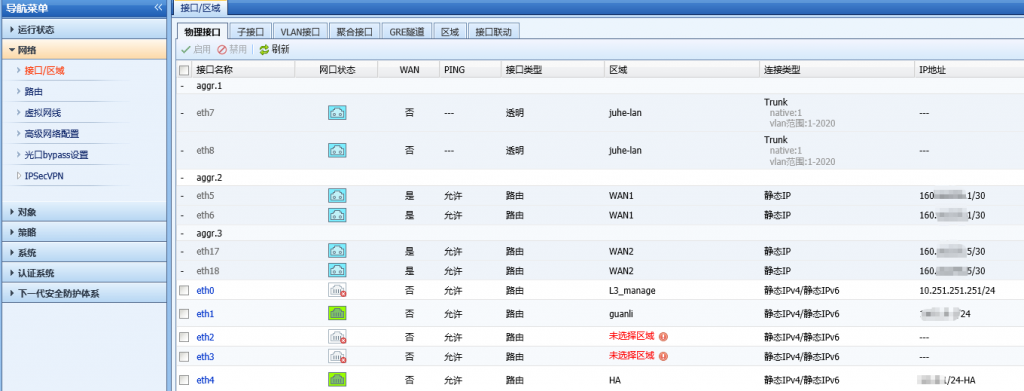
Task: Open 虚拟网线 in the navigation tree
Action: pyautogui.click(x=42, y=113)
